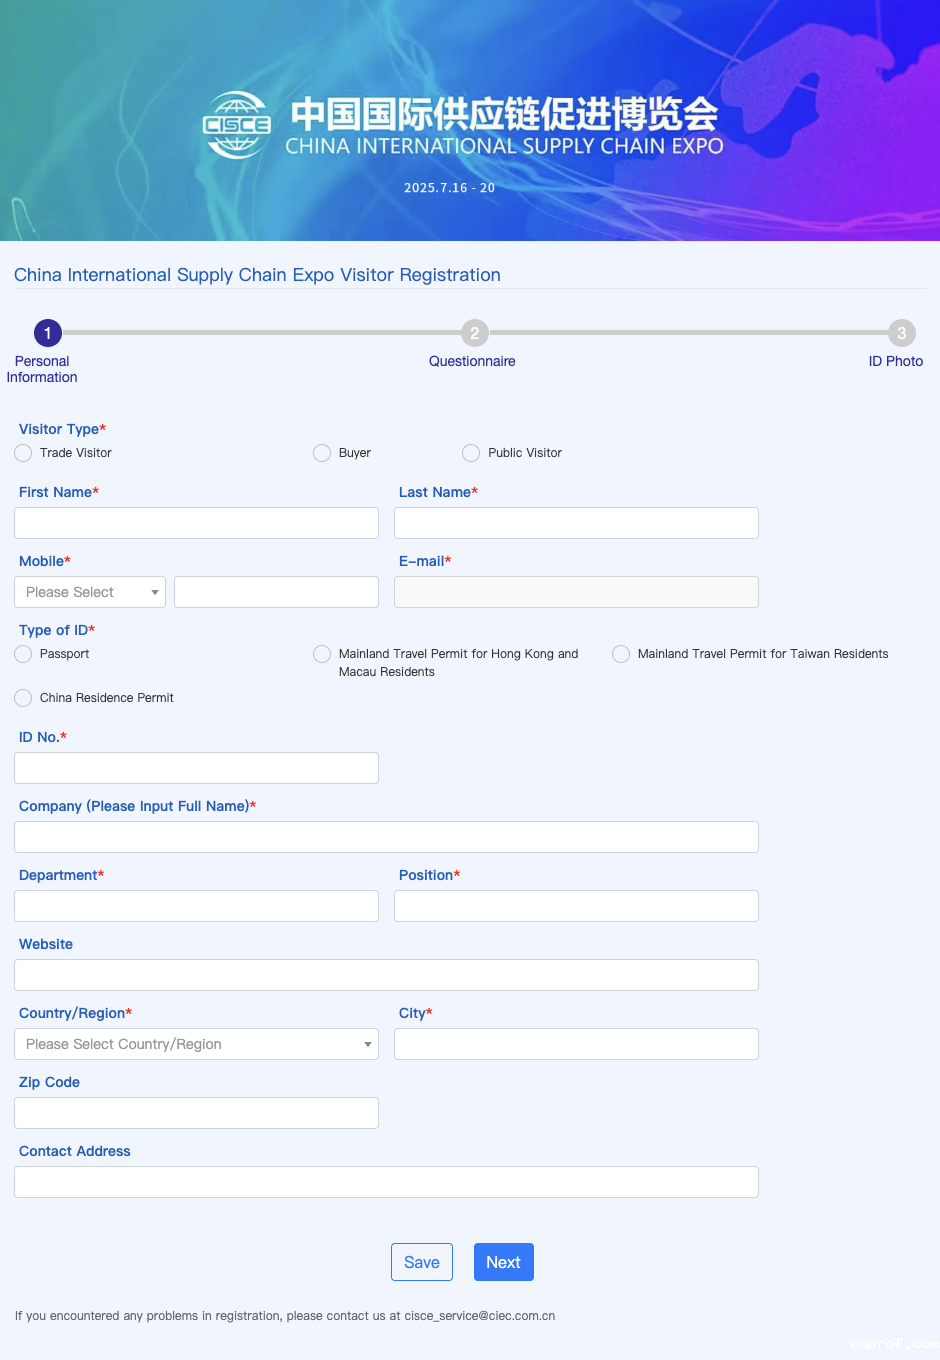Choose Buyer as visitor type

tap(322, 453)
